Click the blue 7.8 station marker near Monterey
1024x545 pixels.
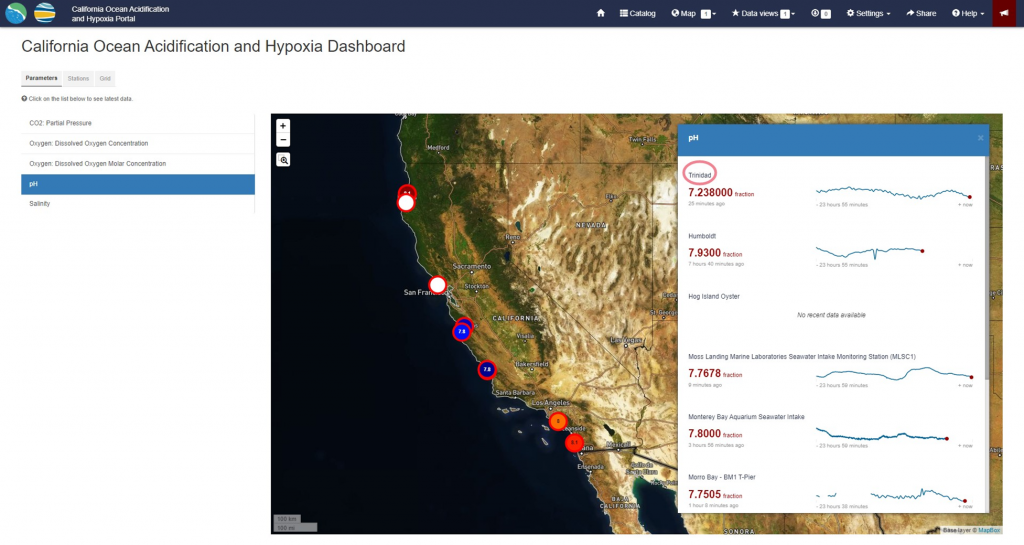tap(462, 332)
